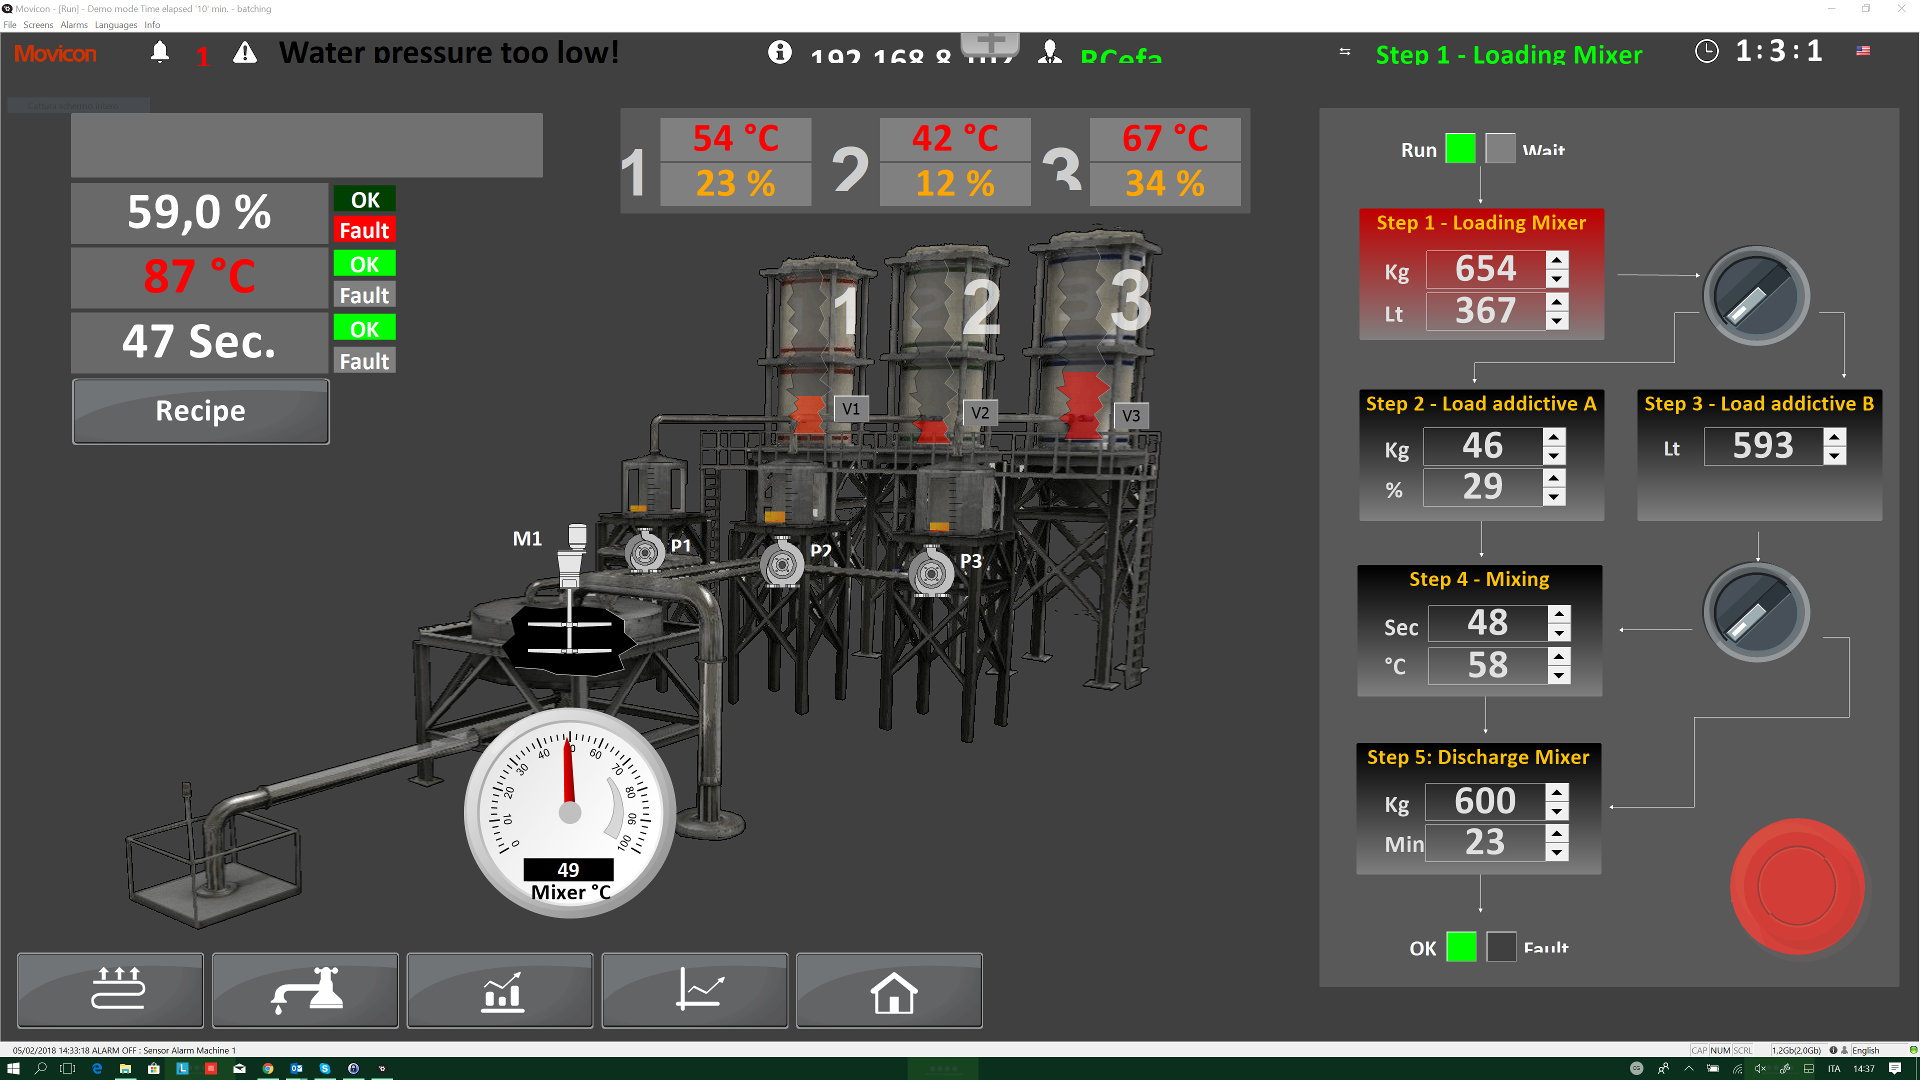The height and width of the screenshot is (1080, 1920).
Task: Open the water tap screen button
Action: pyautogui.click(x=305, y=990)
